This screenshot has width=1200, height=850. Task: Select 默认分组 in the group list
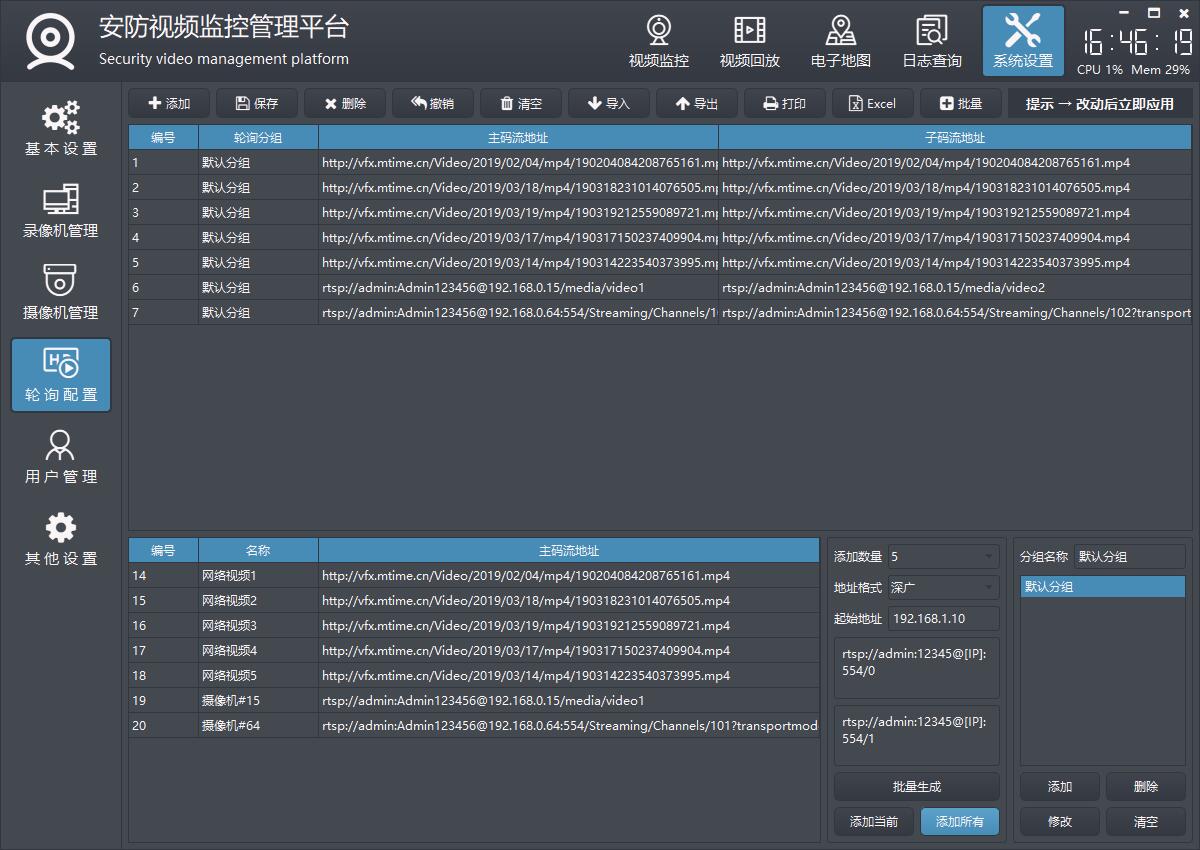1102,587
